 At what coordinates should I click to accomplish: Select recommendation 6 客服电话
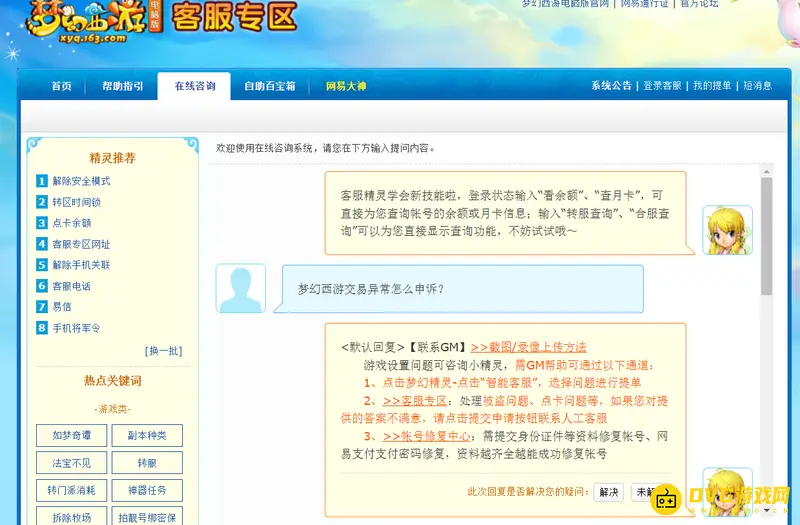point(64,286)
